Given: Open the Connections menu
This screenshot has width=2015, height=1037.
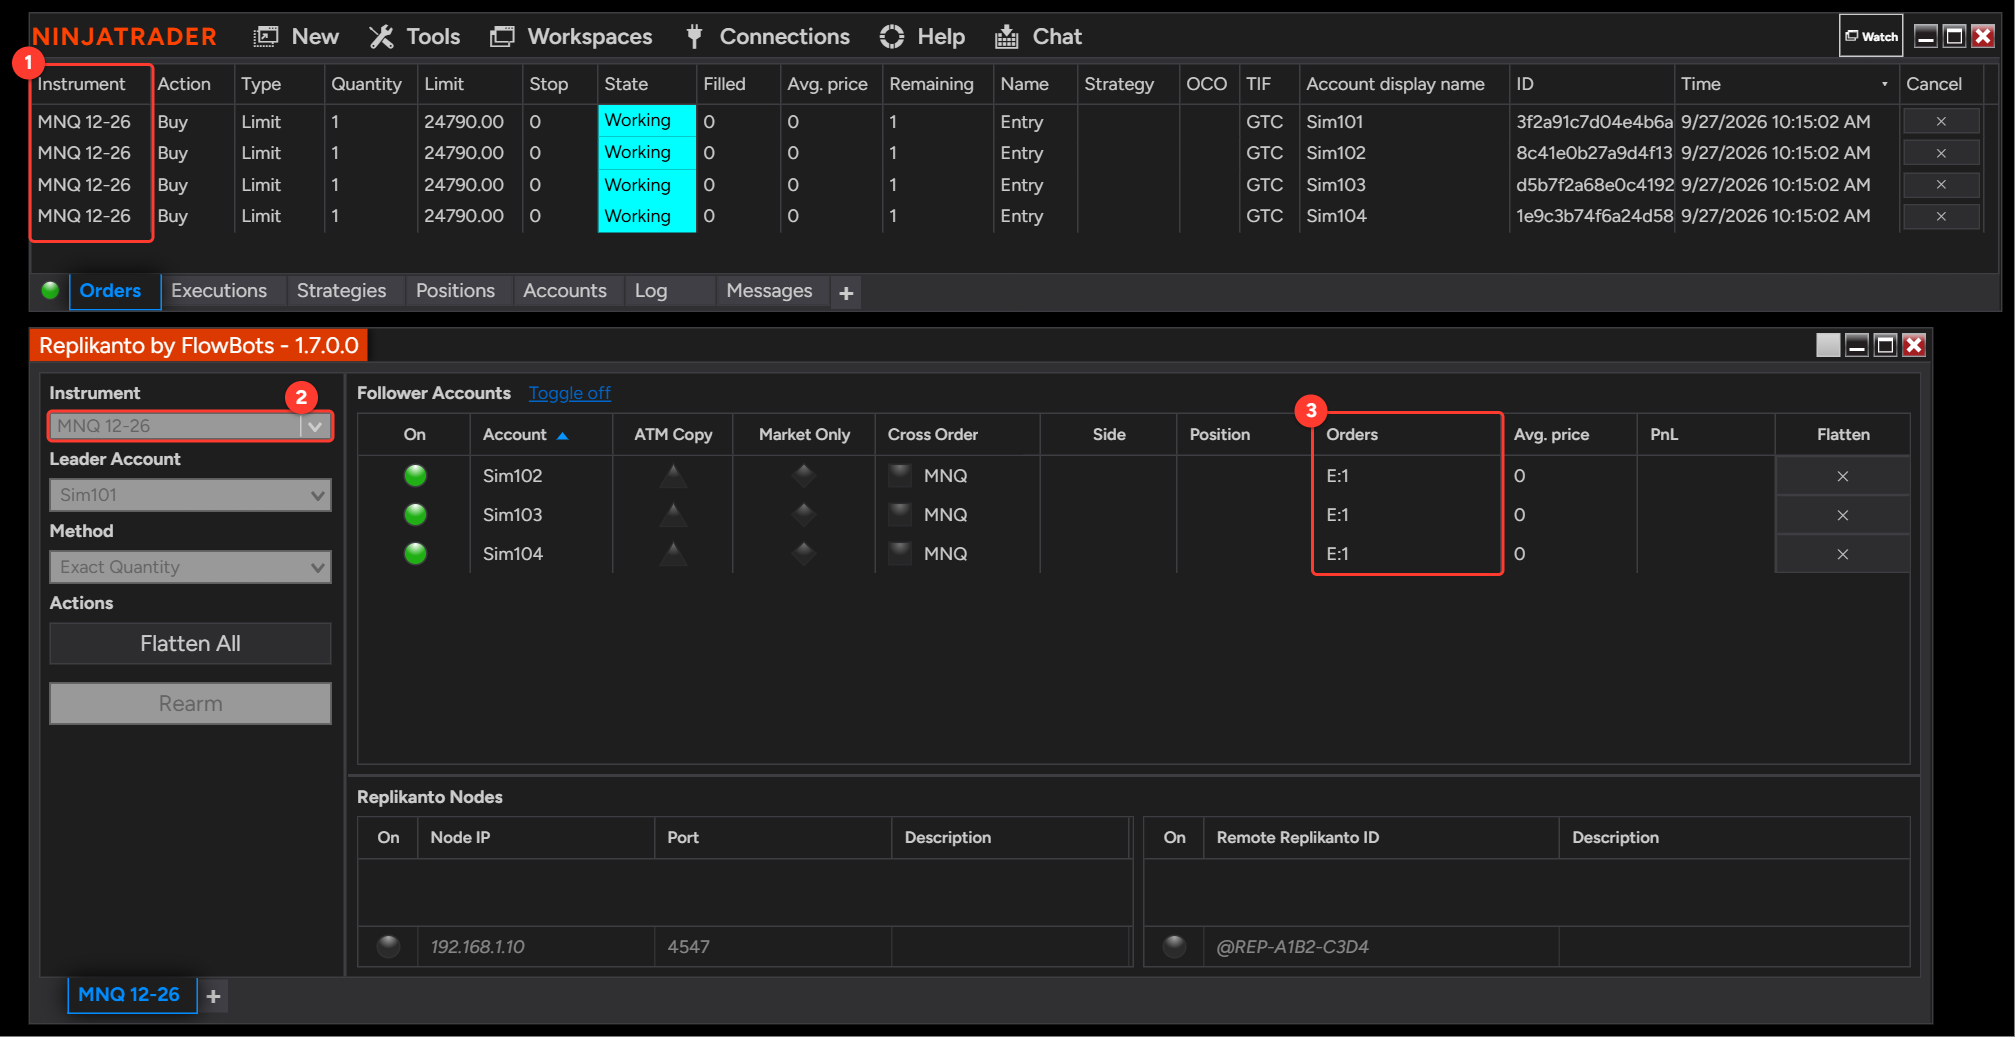Looking at the screenshot, I should point(767,37).
